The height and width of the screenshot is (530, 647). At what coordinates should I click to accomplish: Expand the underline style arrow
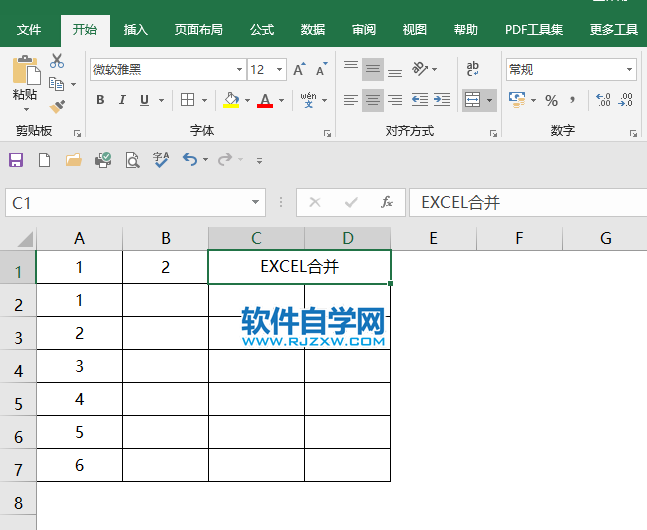161,100
